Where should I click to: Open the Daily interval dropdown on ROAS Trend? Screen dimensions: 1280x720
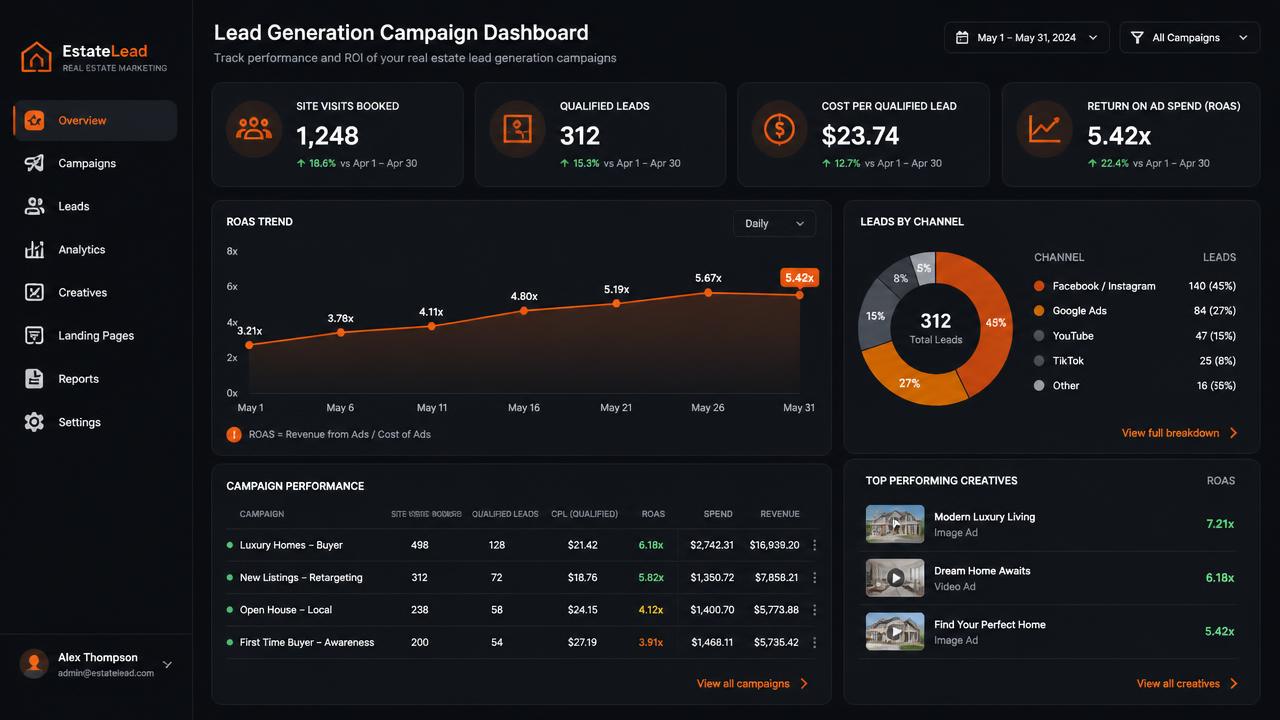pos(774,223)
